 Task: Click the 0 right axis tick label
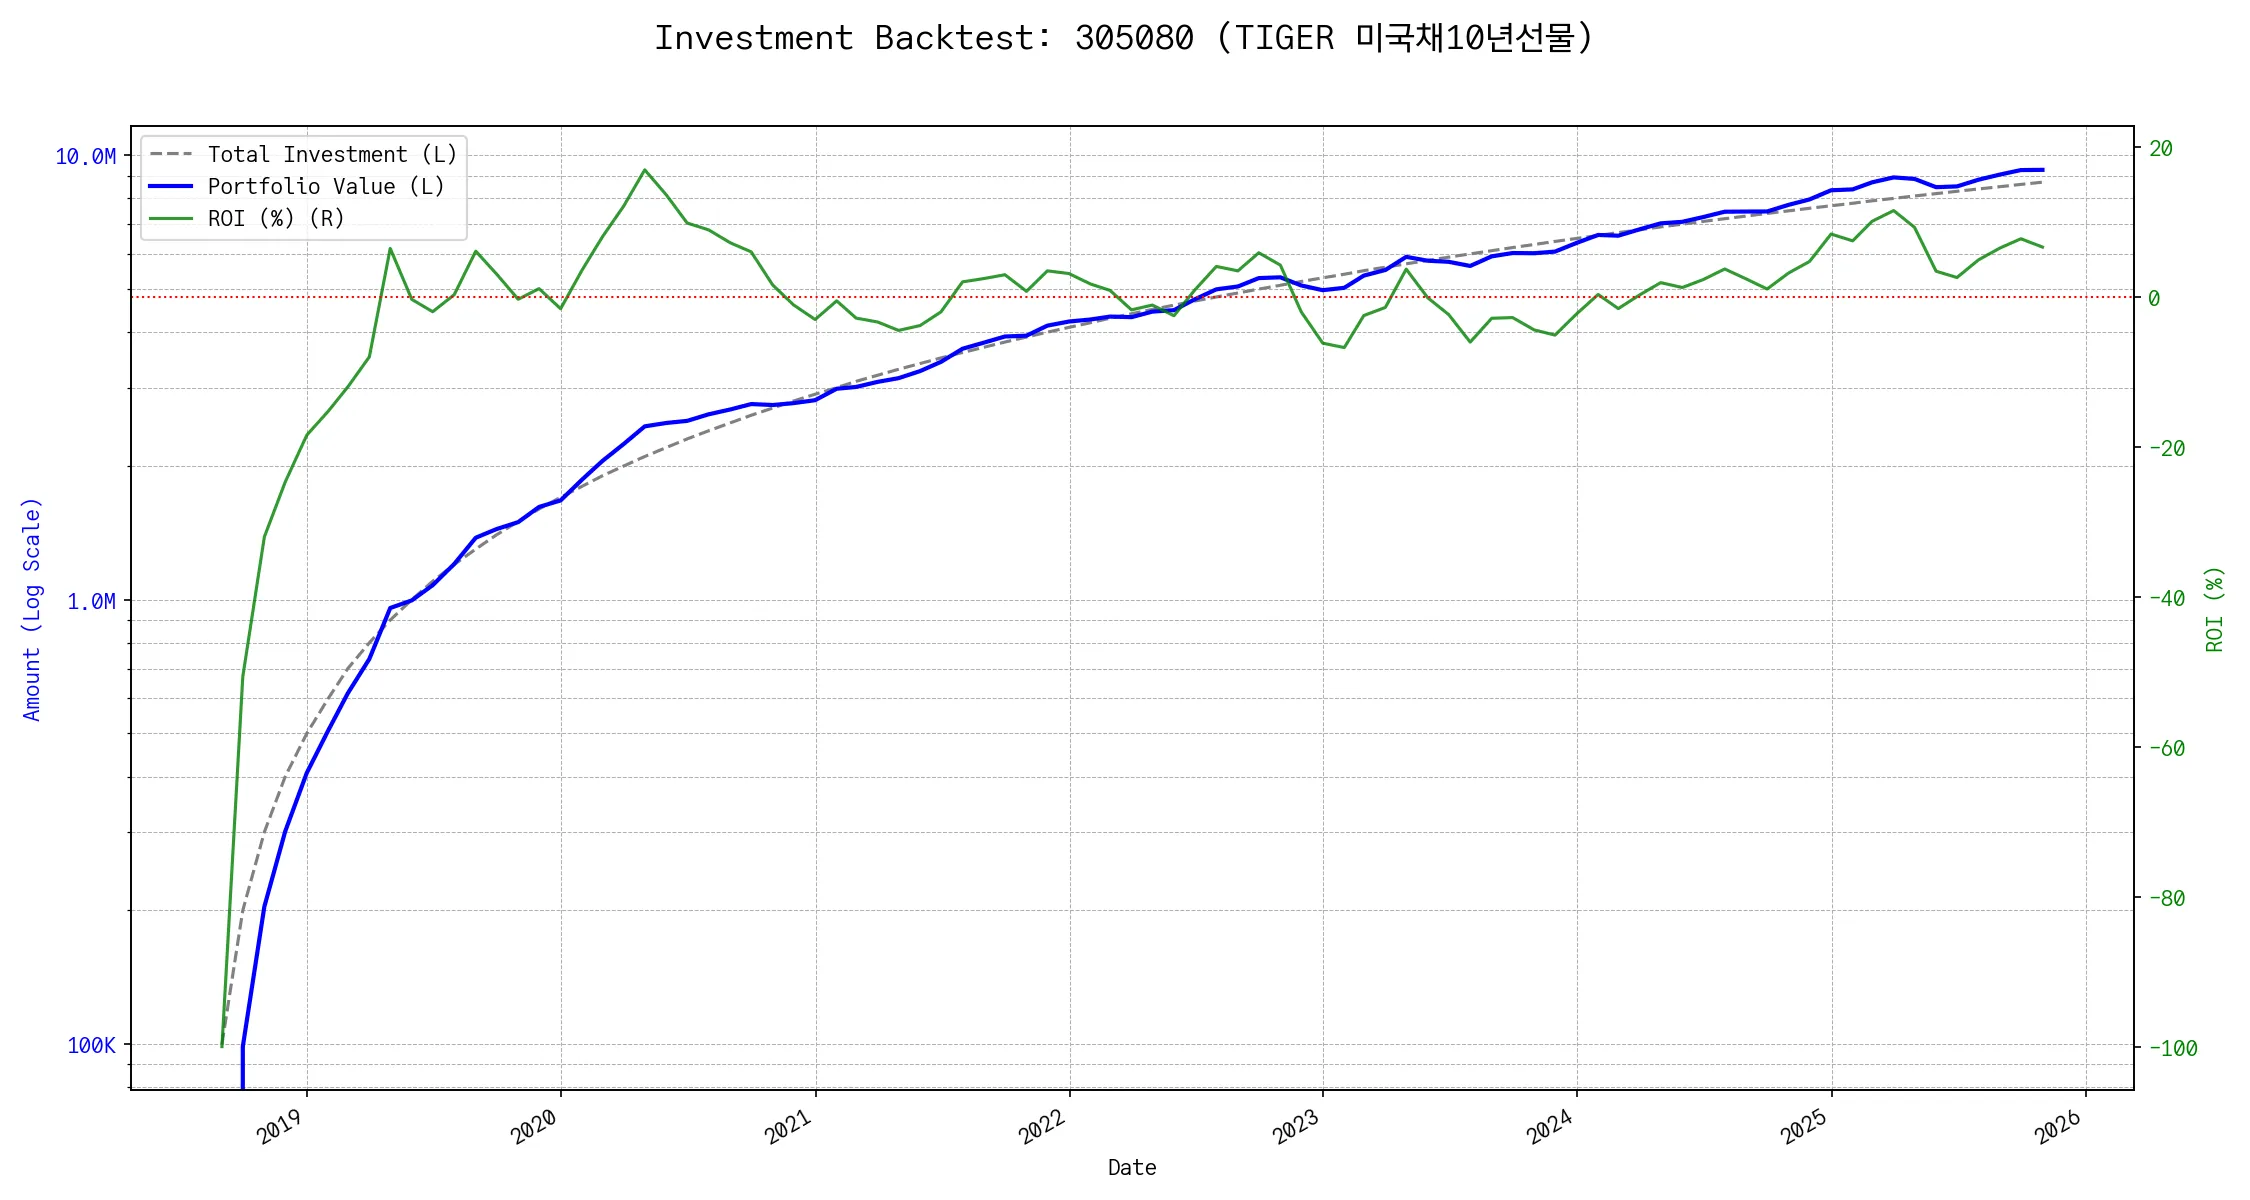pos(2154,299)
